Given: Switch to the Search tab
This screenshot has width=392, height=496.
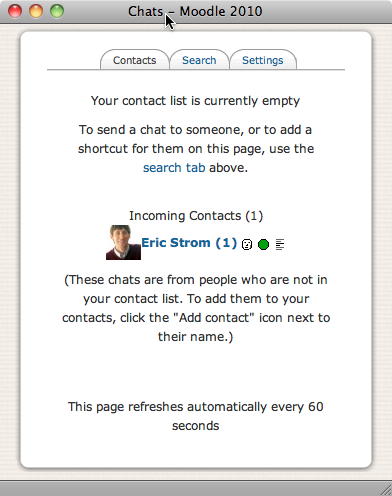Looking at the screenshot, I should point(199,60).
